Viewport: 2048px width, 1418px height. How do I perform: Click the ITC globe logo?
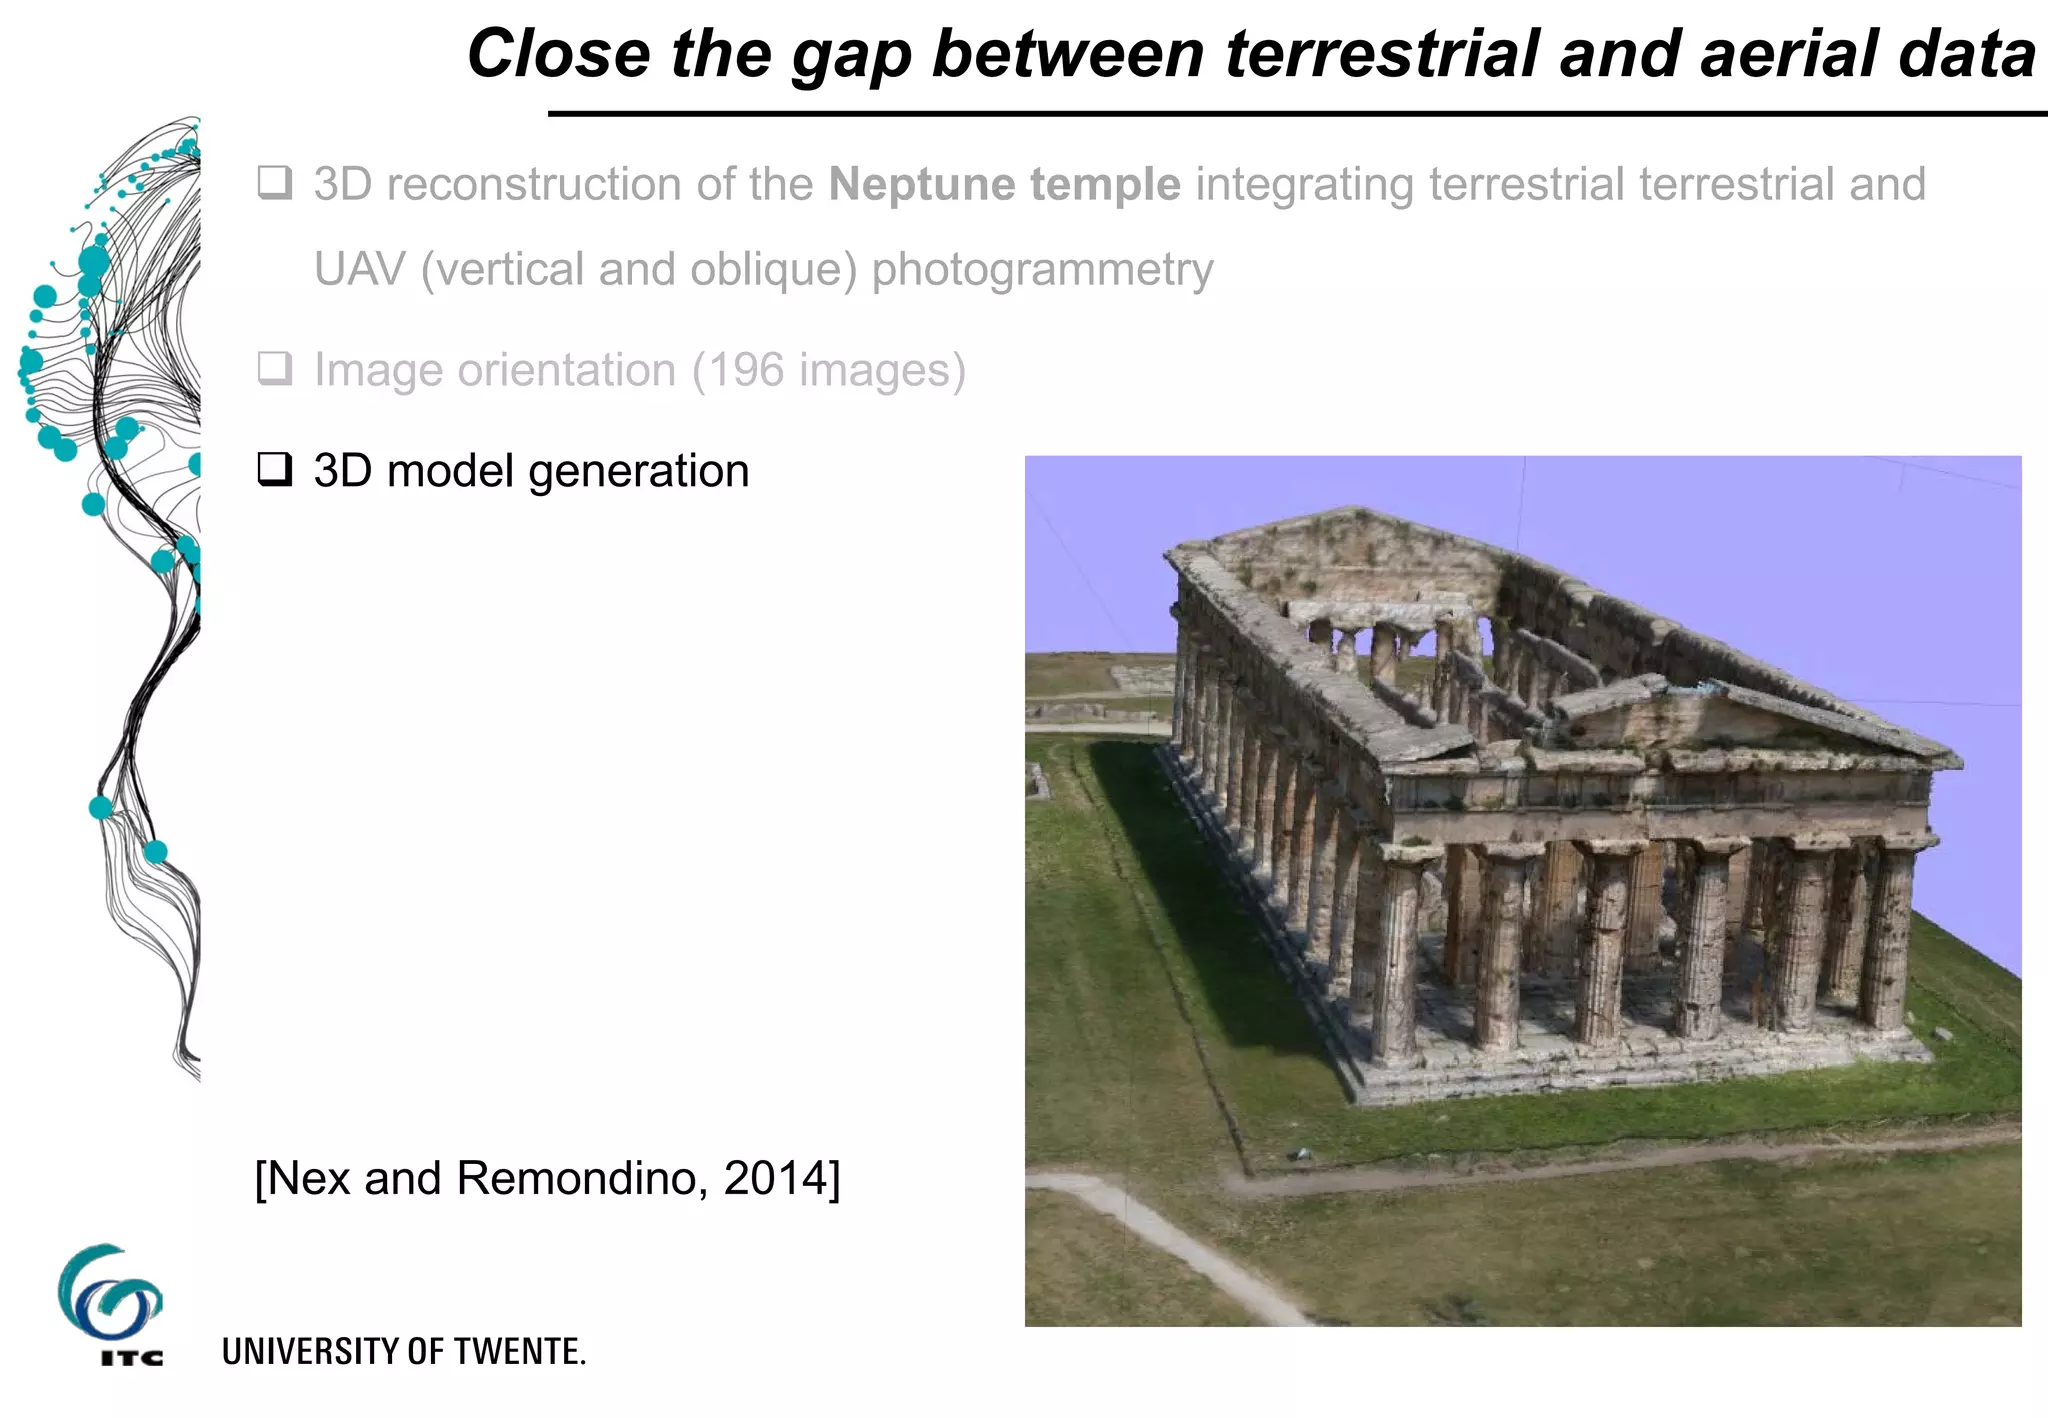pos(110,1304)
